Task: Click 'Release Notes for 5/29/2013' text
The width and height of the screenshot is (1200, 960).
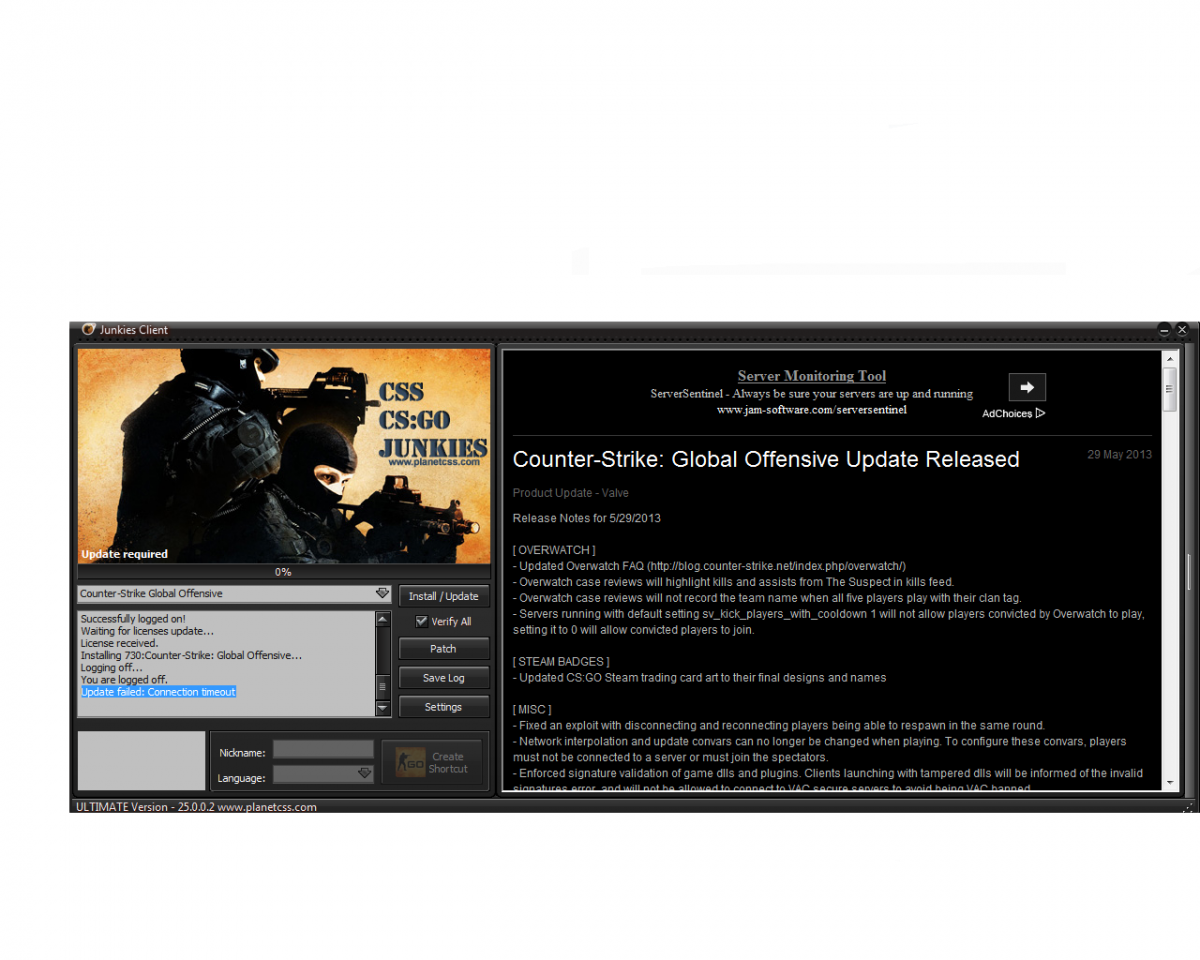Action: [587, 518]
